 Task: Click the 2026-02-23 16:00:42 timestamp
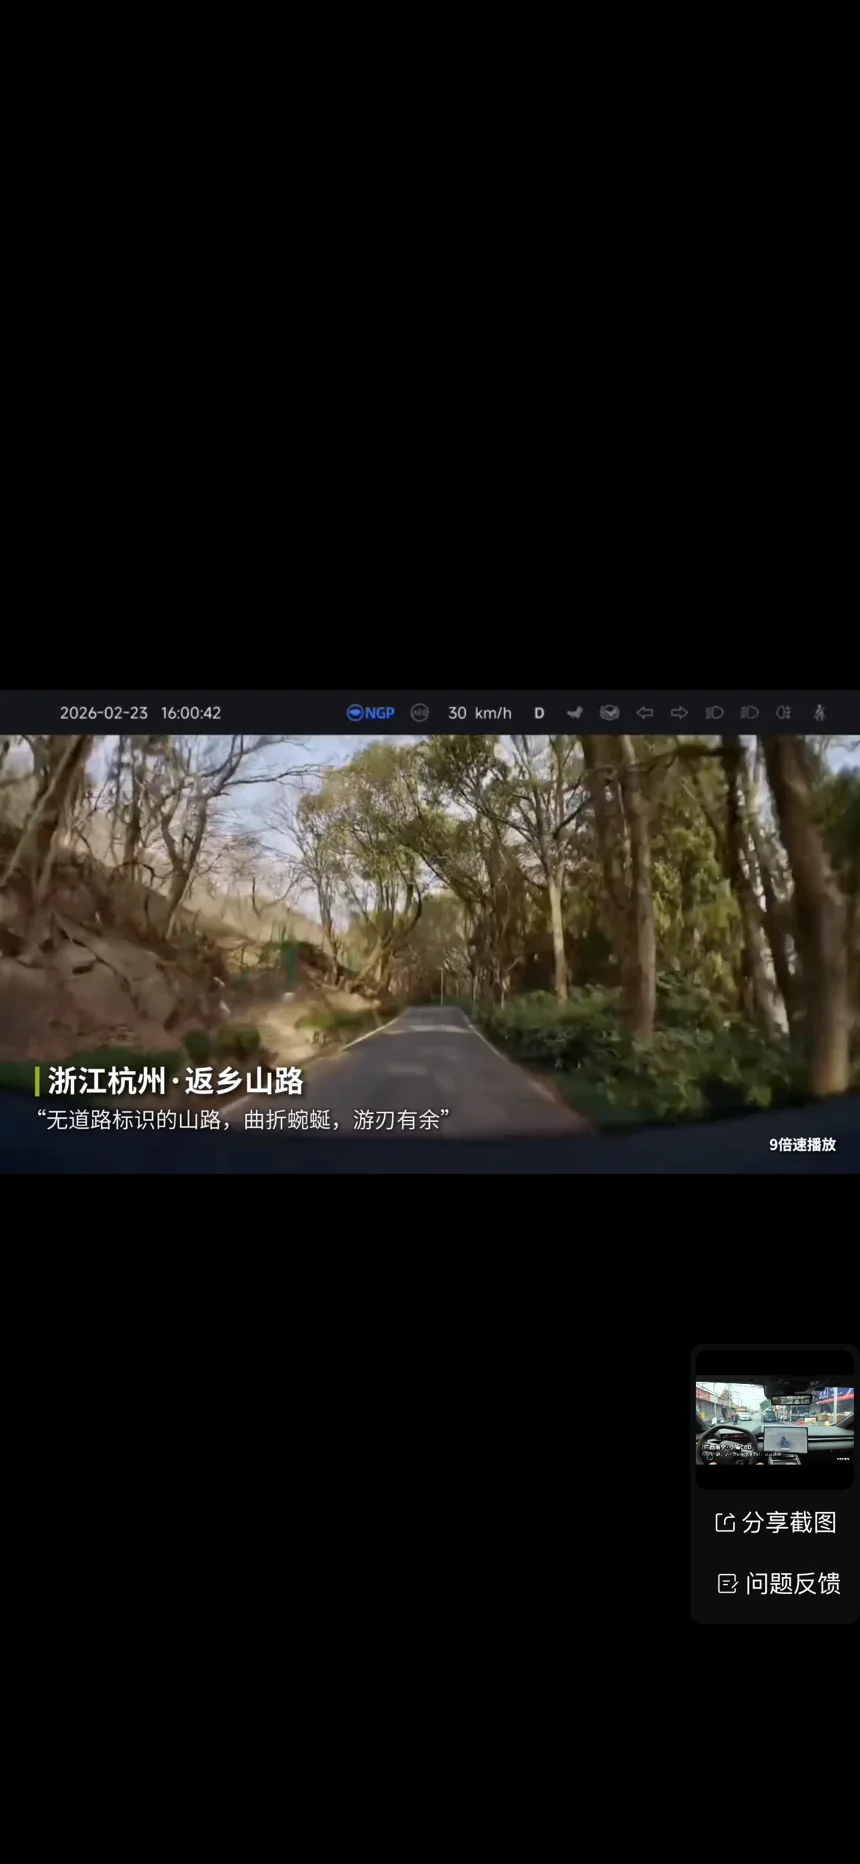pos(140,713)
